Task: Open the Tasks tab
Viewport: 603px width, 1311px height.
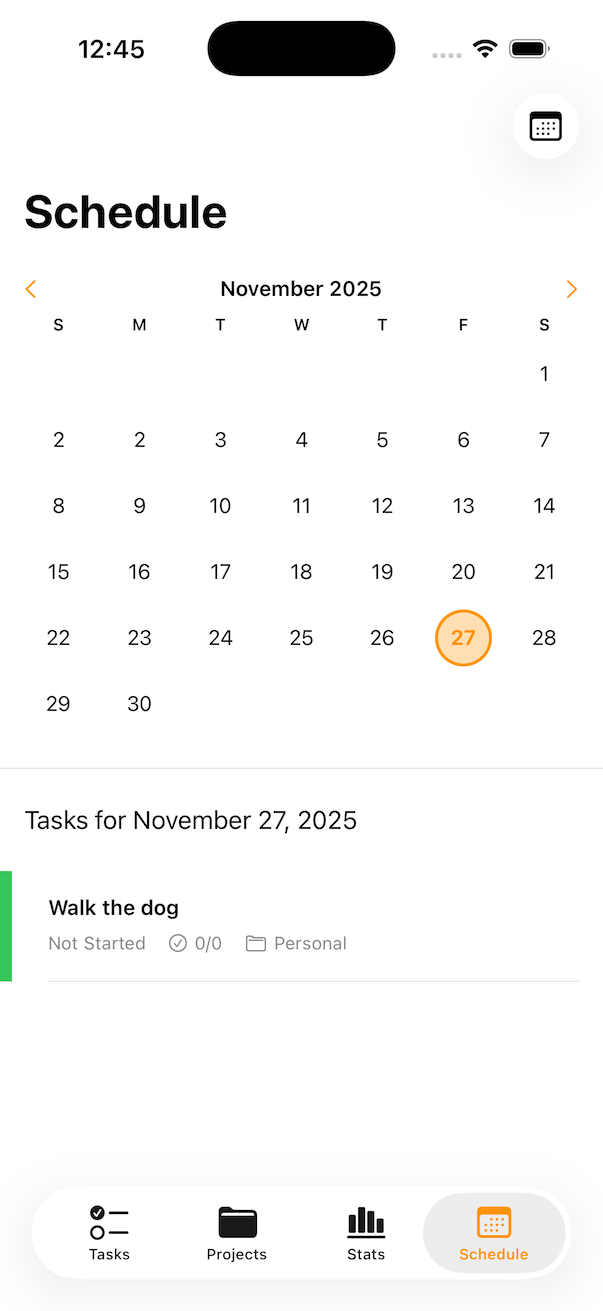Action: [x=109, y=1232]
